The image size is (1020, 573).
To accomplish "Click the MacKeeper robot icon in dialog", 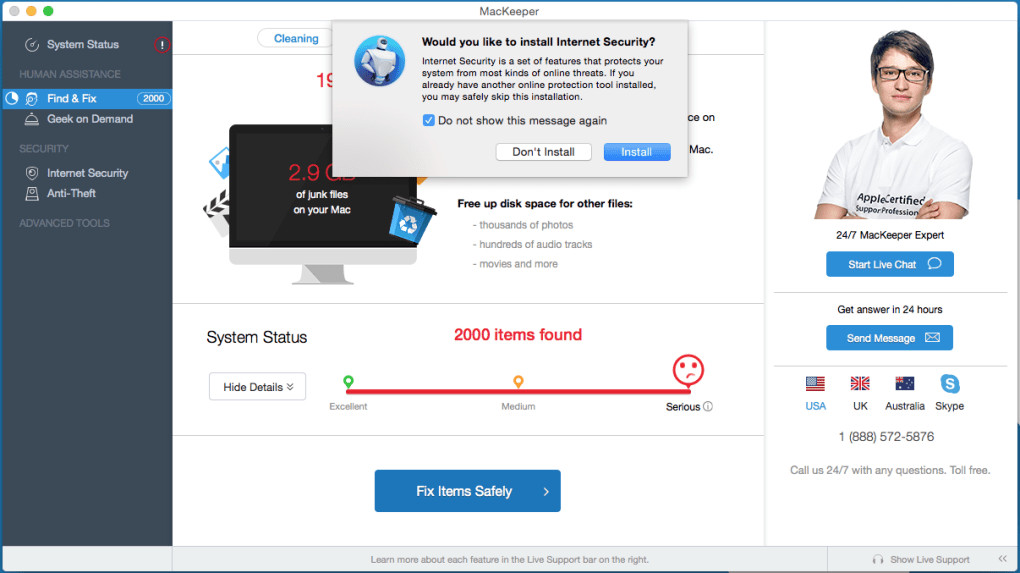I will (x=379, y=61).
